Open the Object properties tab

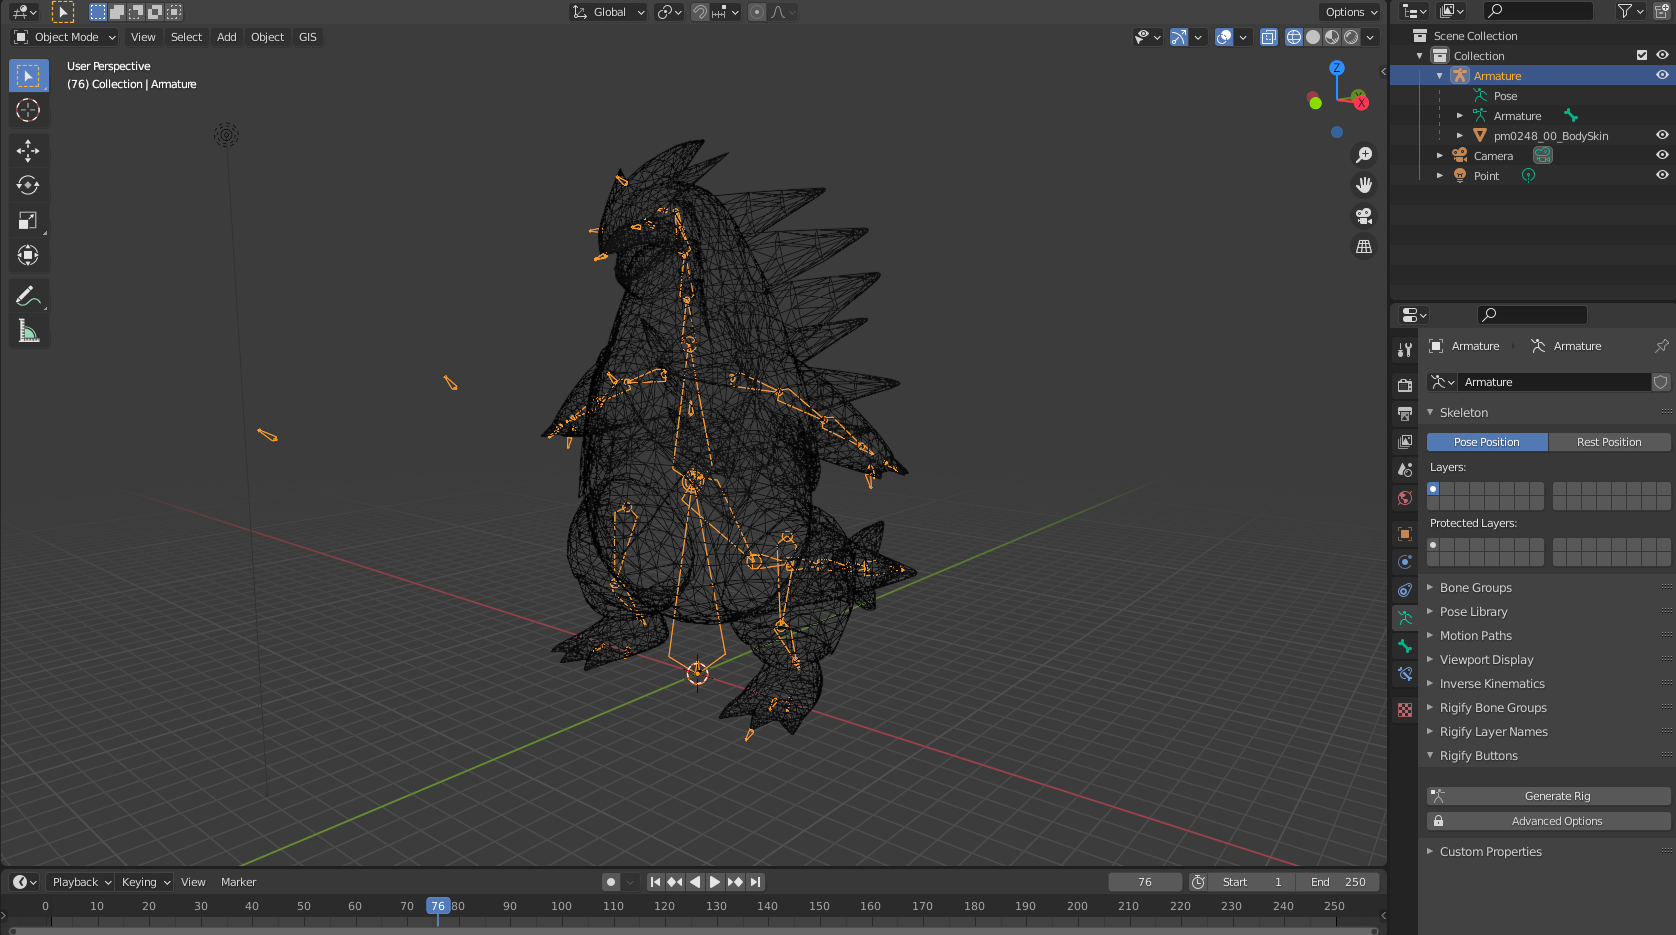[1405, 534]
